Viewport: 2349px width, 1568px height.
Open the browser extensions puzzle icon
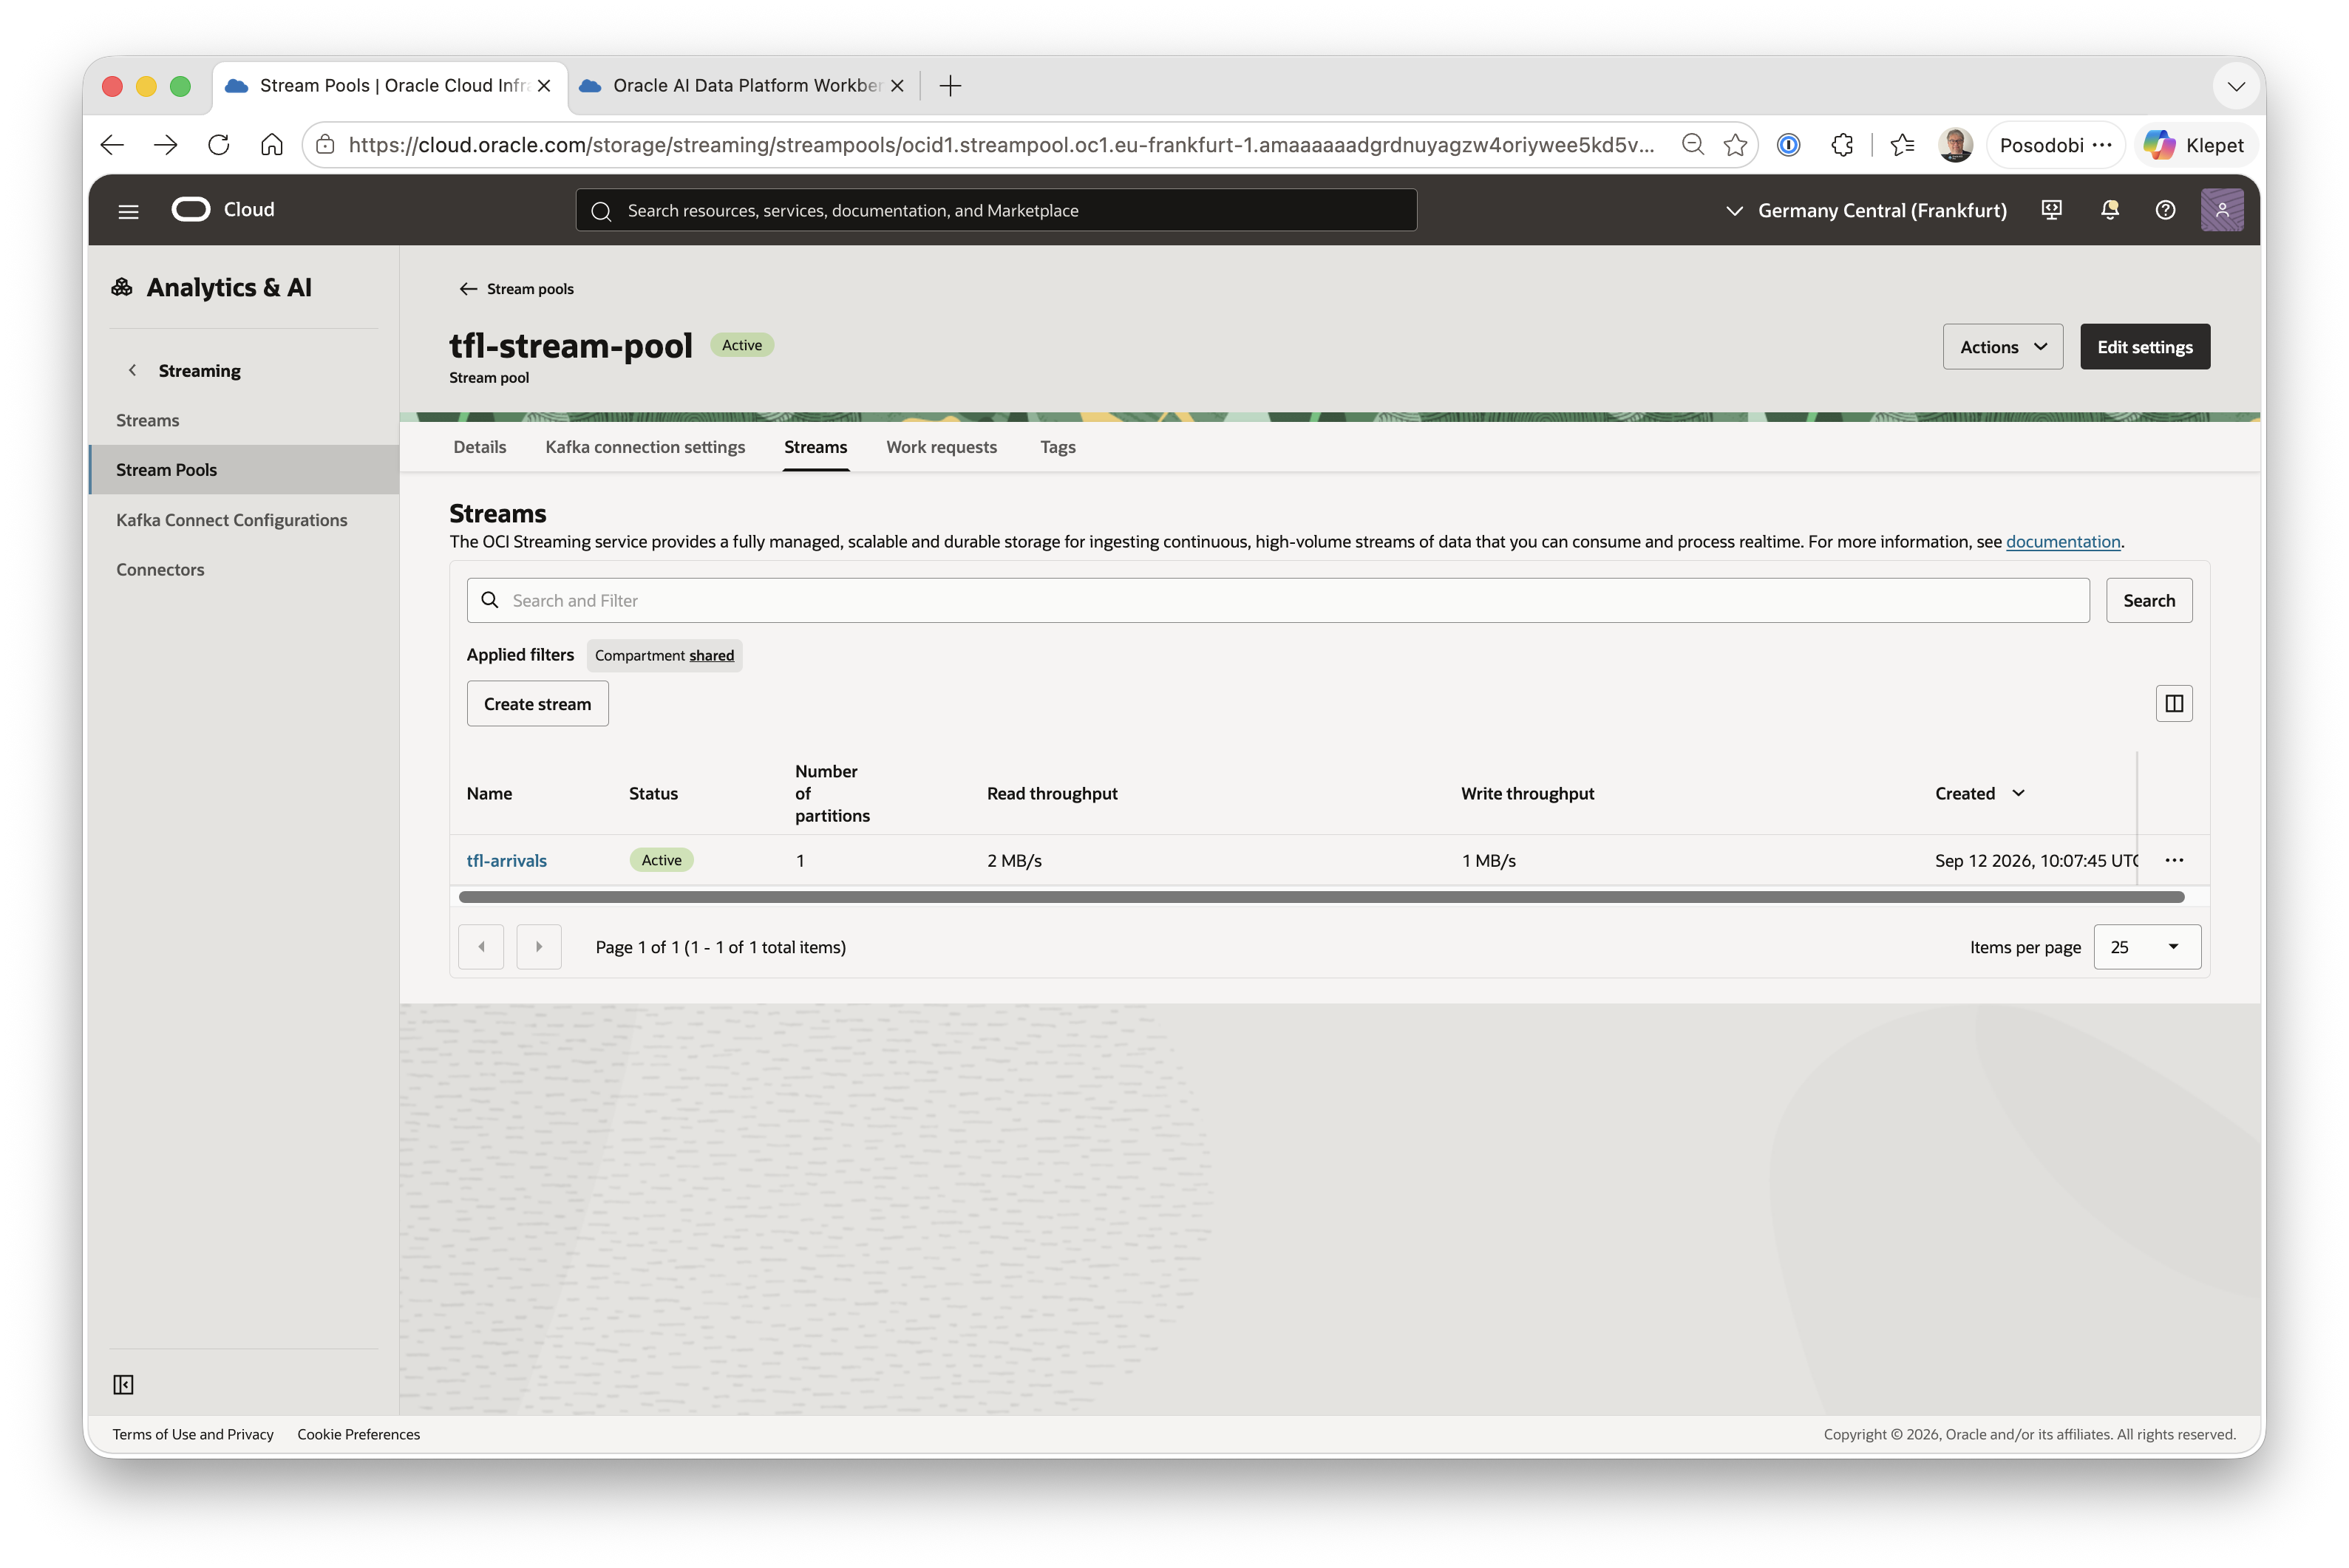[1842, 145]
